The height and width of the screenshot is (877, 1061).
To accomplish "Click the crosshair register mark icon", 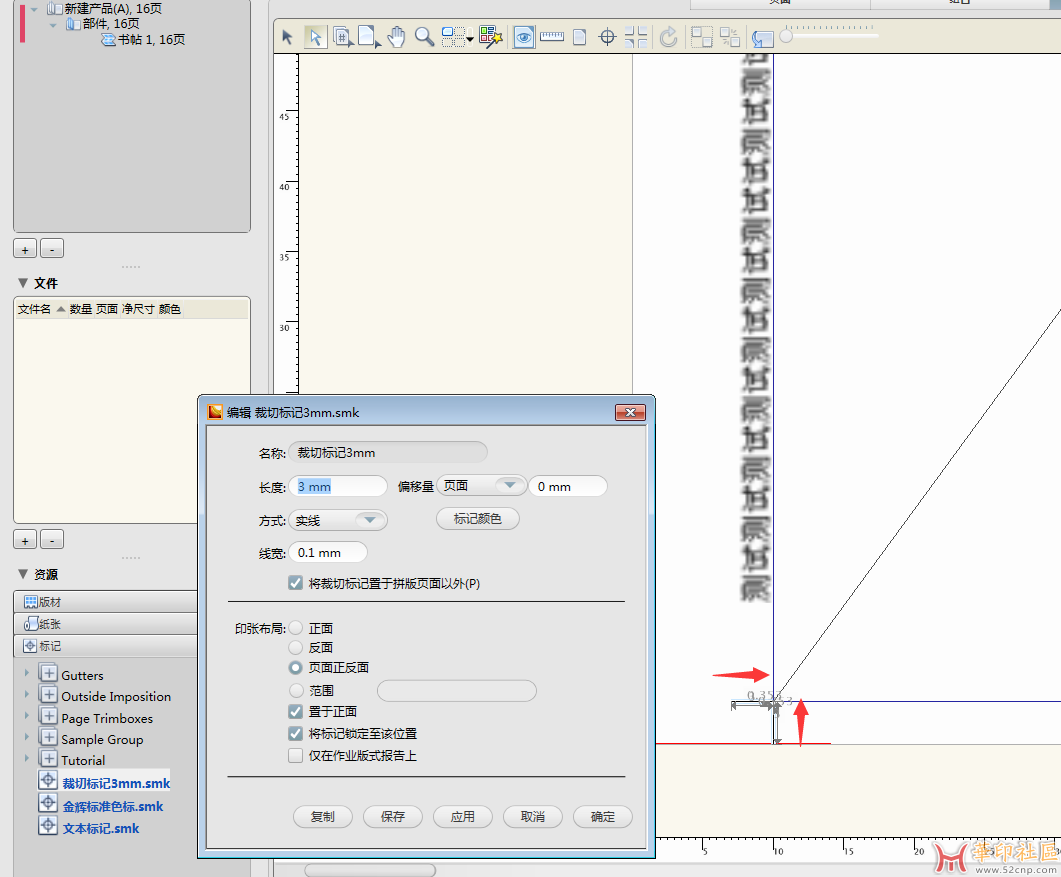I will pos(608,37).
